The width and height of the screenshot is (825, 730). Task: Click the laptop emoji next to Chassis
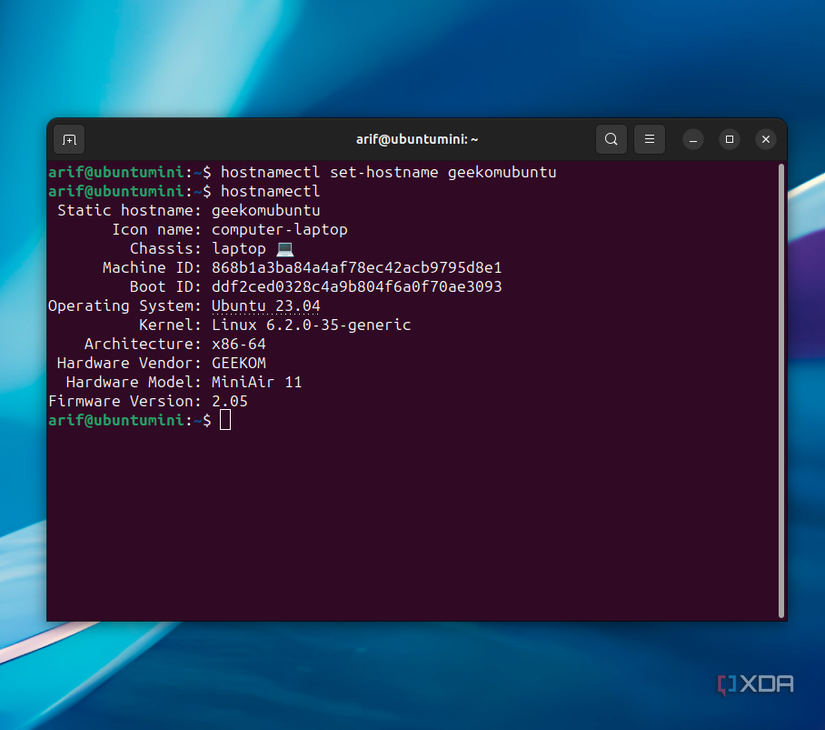click(284, 248)
